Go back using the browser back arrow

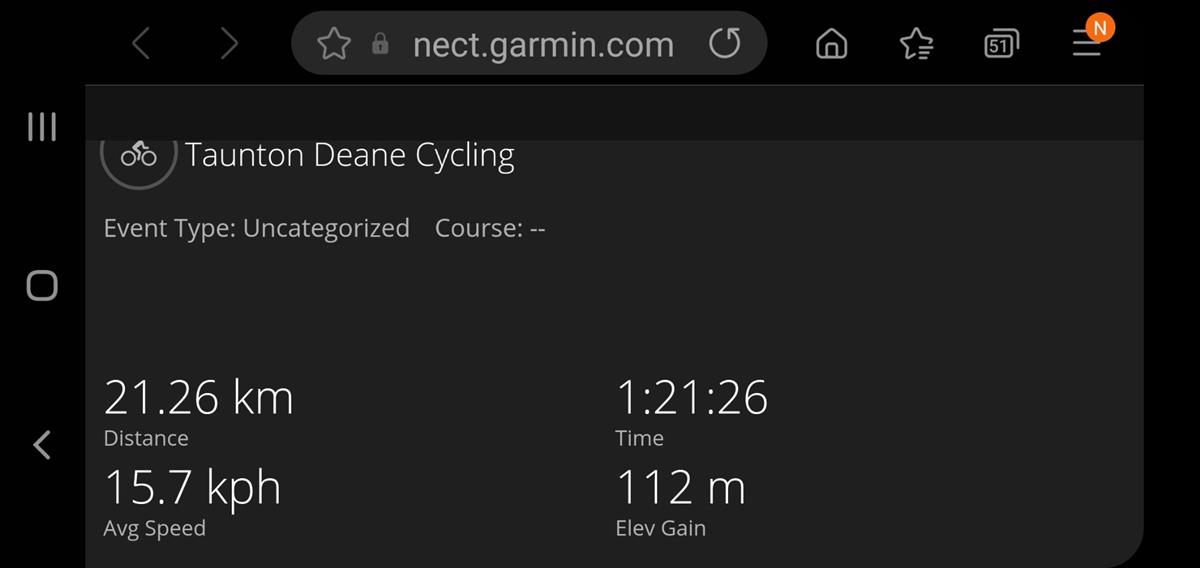pos(141,44)
